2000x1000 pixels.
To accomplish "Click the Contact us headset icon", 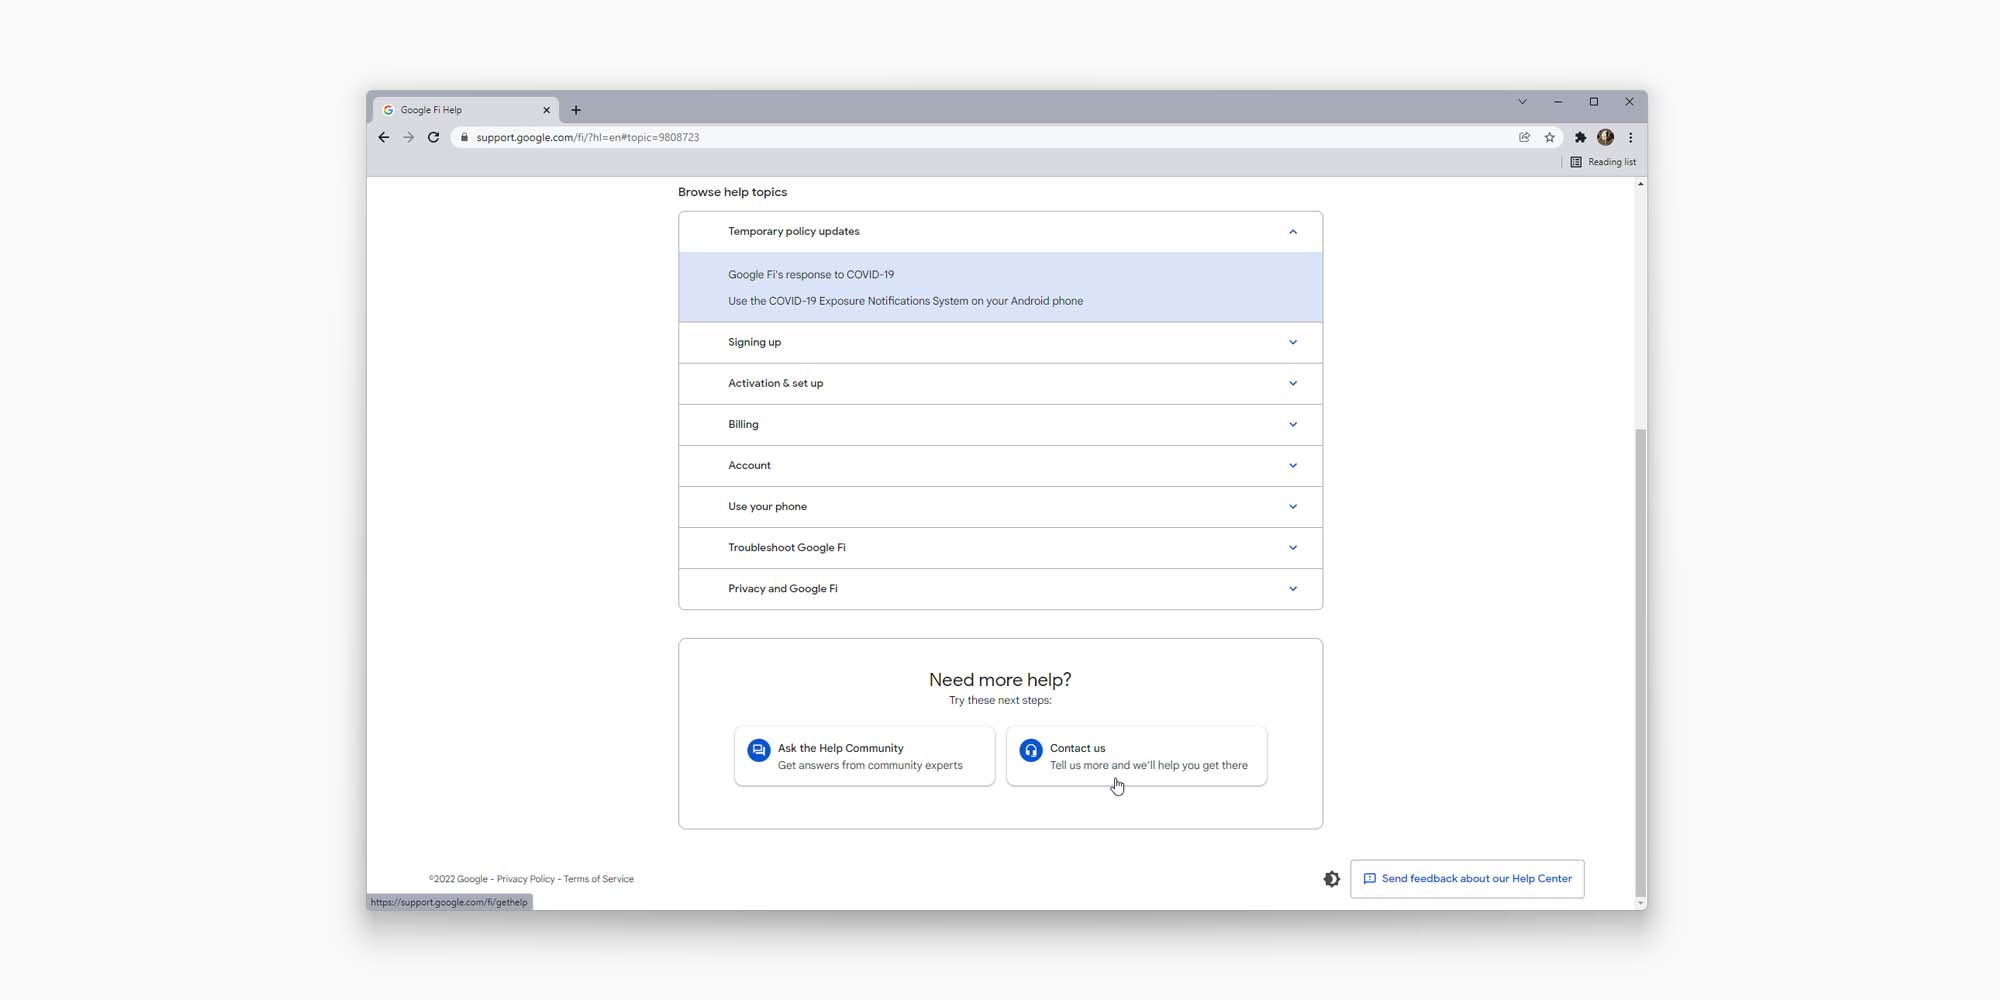I will 1030,750.
